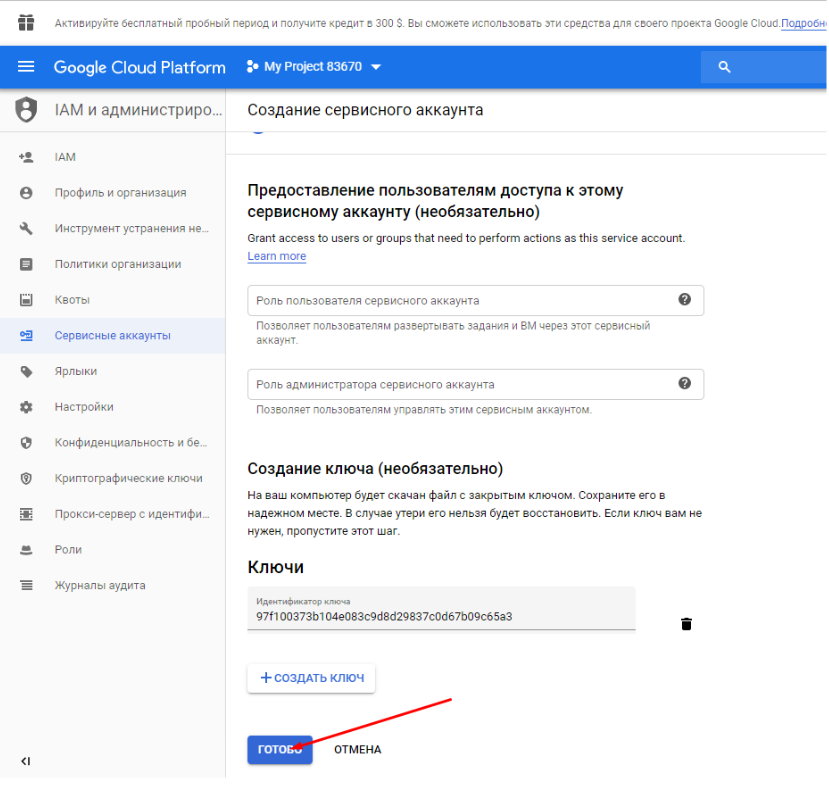
Task: Collapse the left sidebar panel
Action: [x=25, y=761]
